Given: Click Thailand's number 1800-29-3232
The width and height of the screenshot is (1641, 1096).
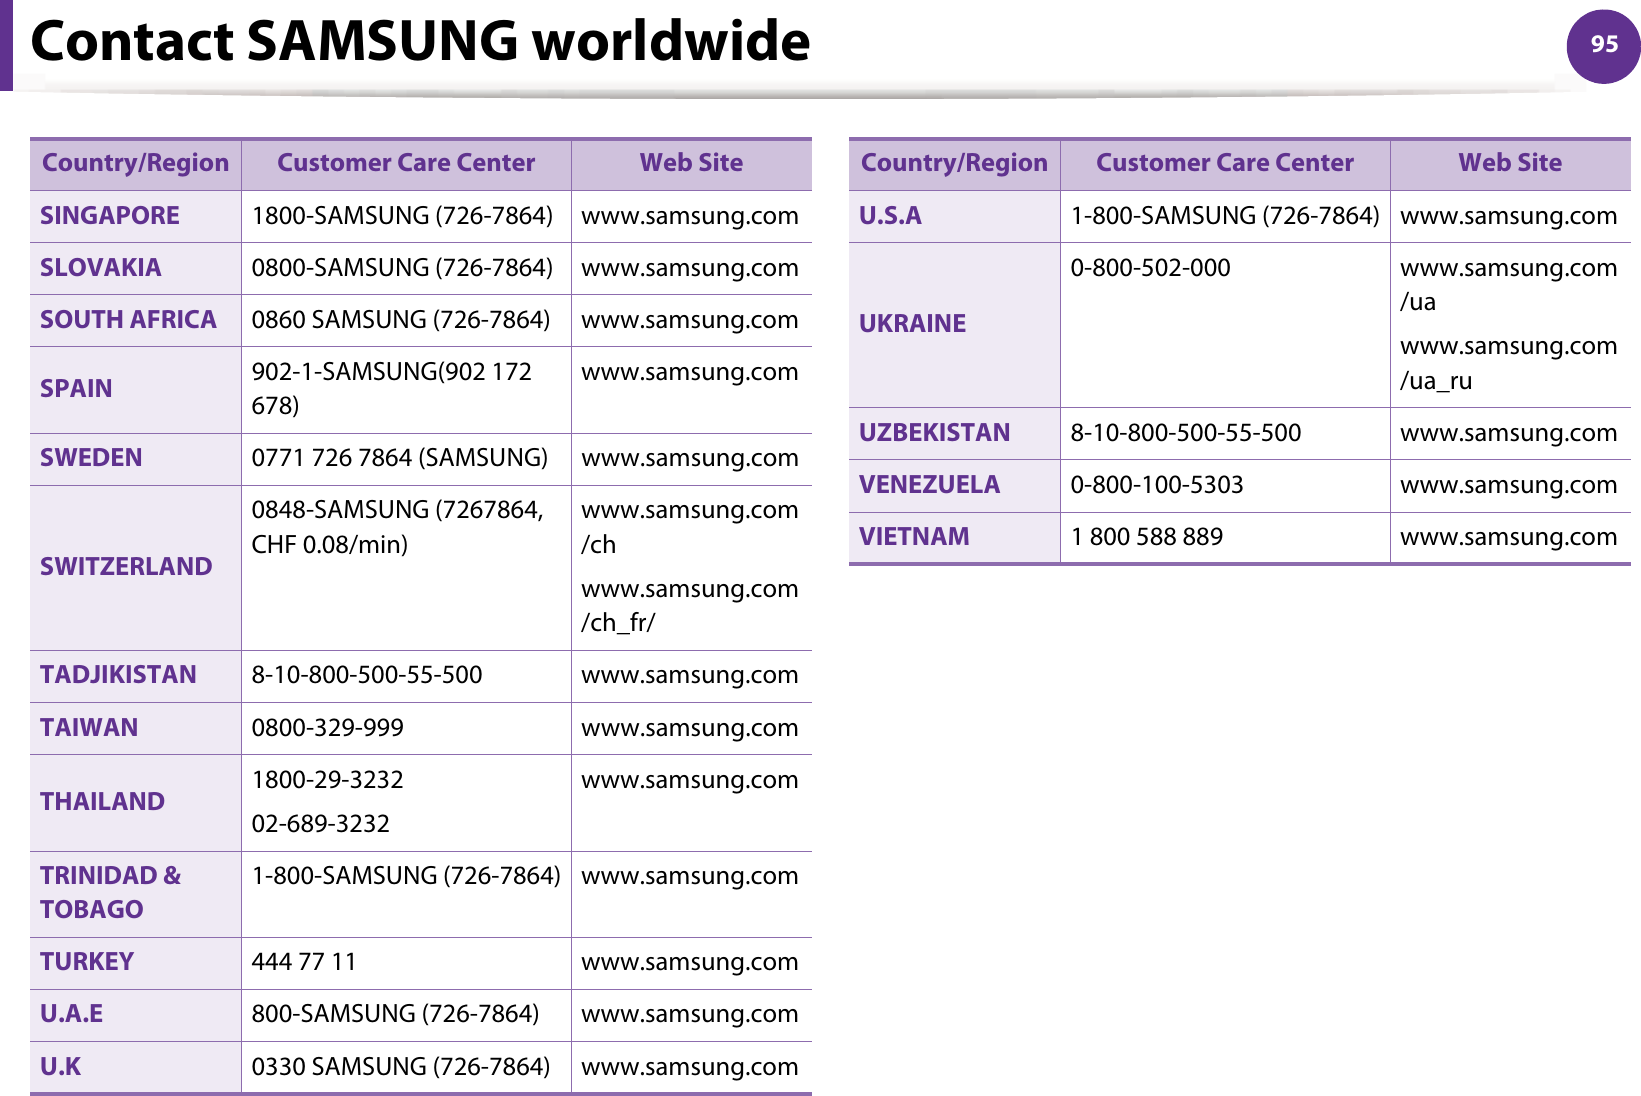Looking at the screenshot, I should pyautogui.click(x=328, y=780).
